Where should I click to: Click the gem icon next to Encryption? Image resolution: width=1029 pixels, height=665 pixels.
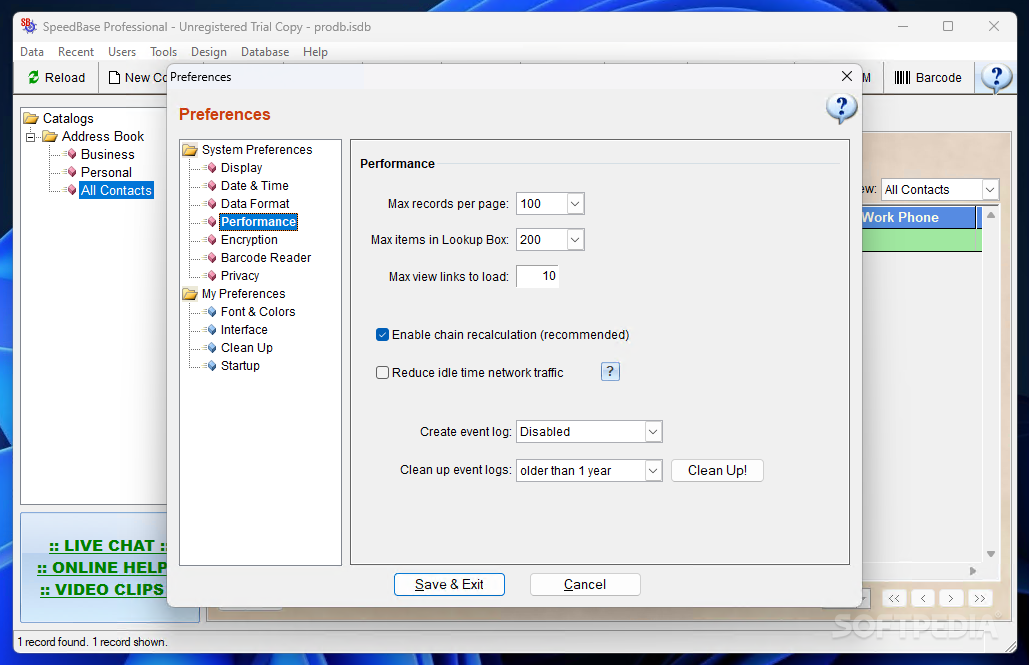click(x=211, y=240)
